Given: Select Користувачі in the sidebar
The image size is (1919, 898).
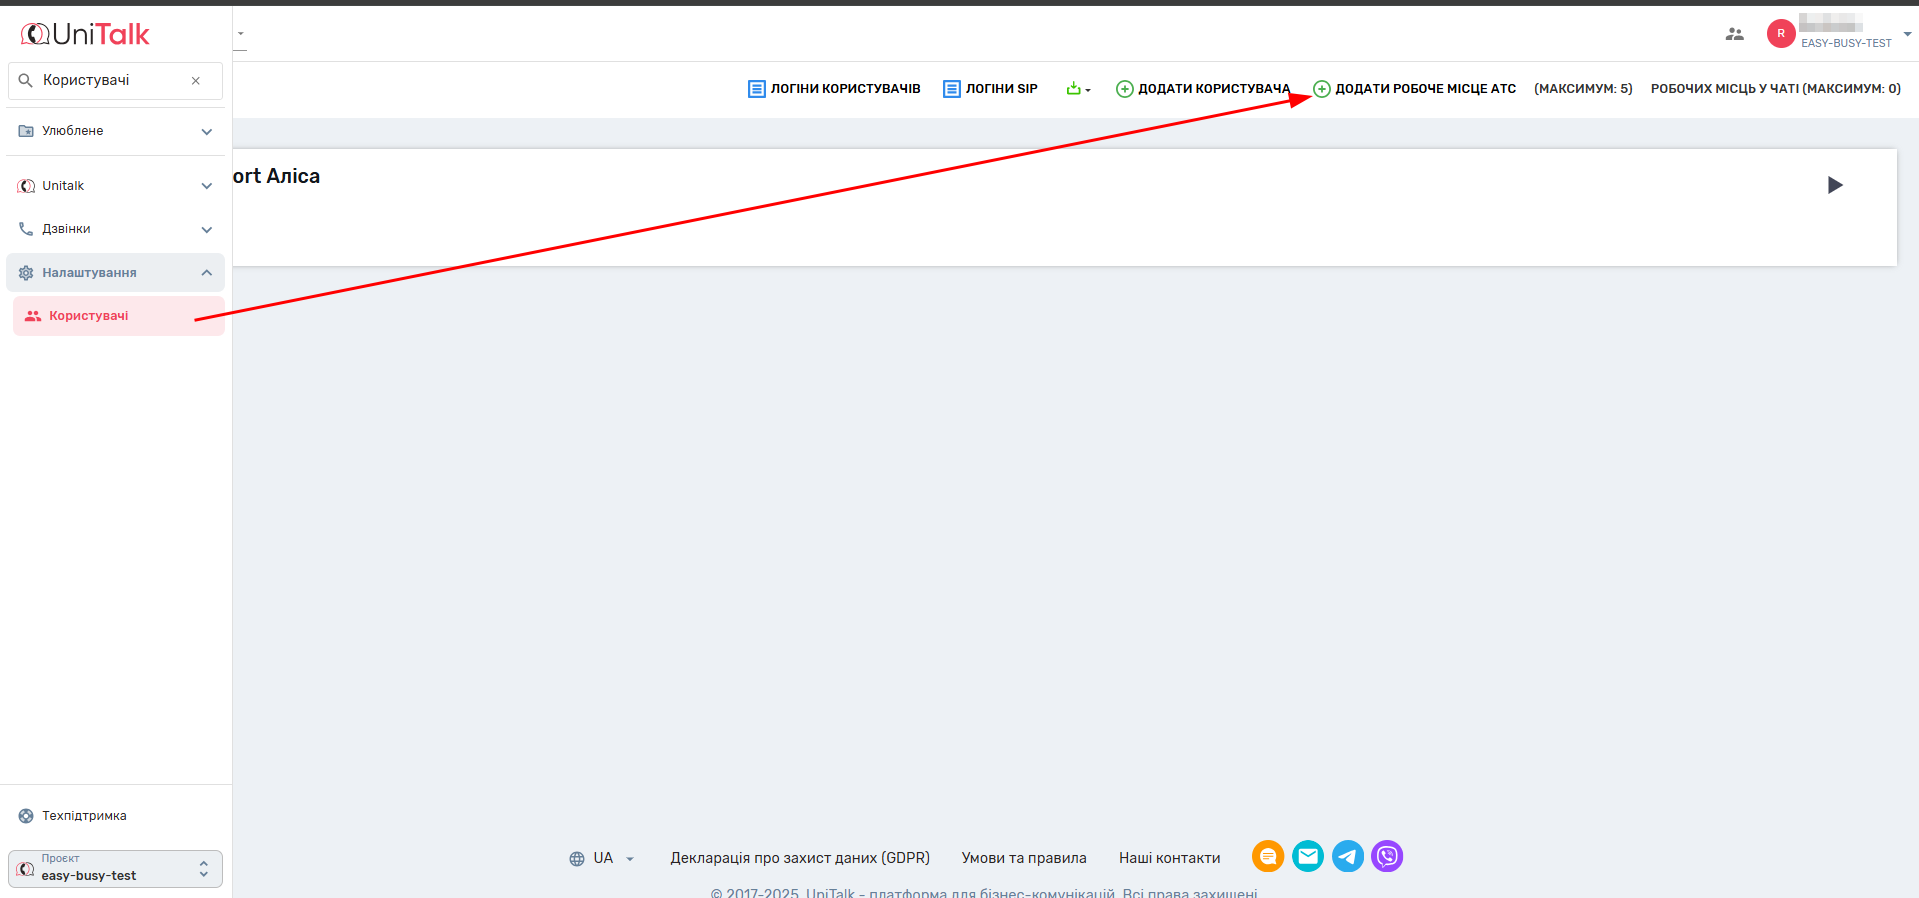Looking at the screenshot, I should [89, 316].
